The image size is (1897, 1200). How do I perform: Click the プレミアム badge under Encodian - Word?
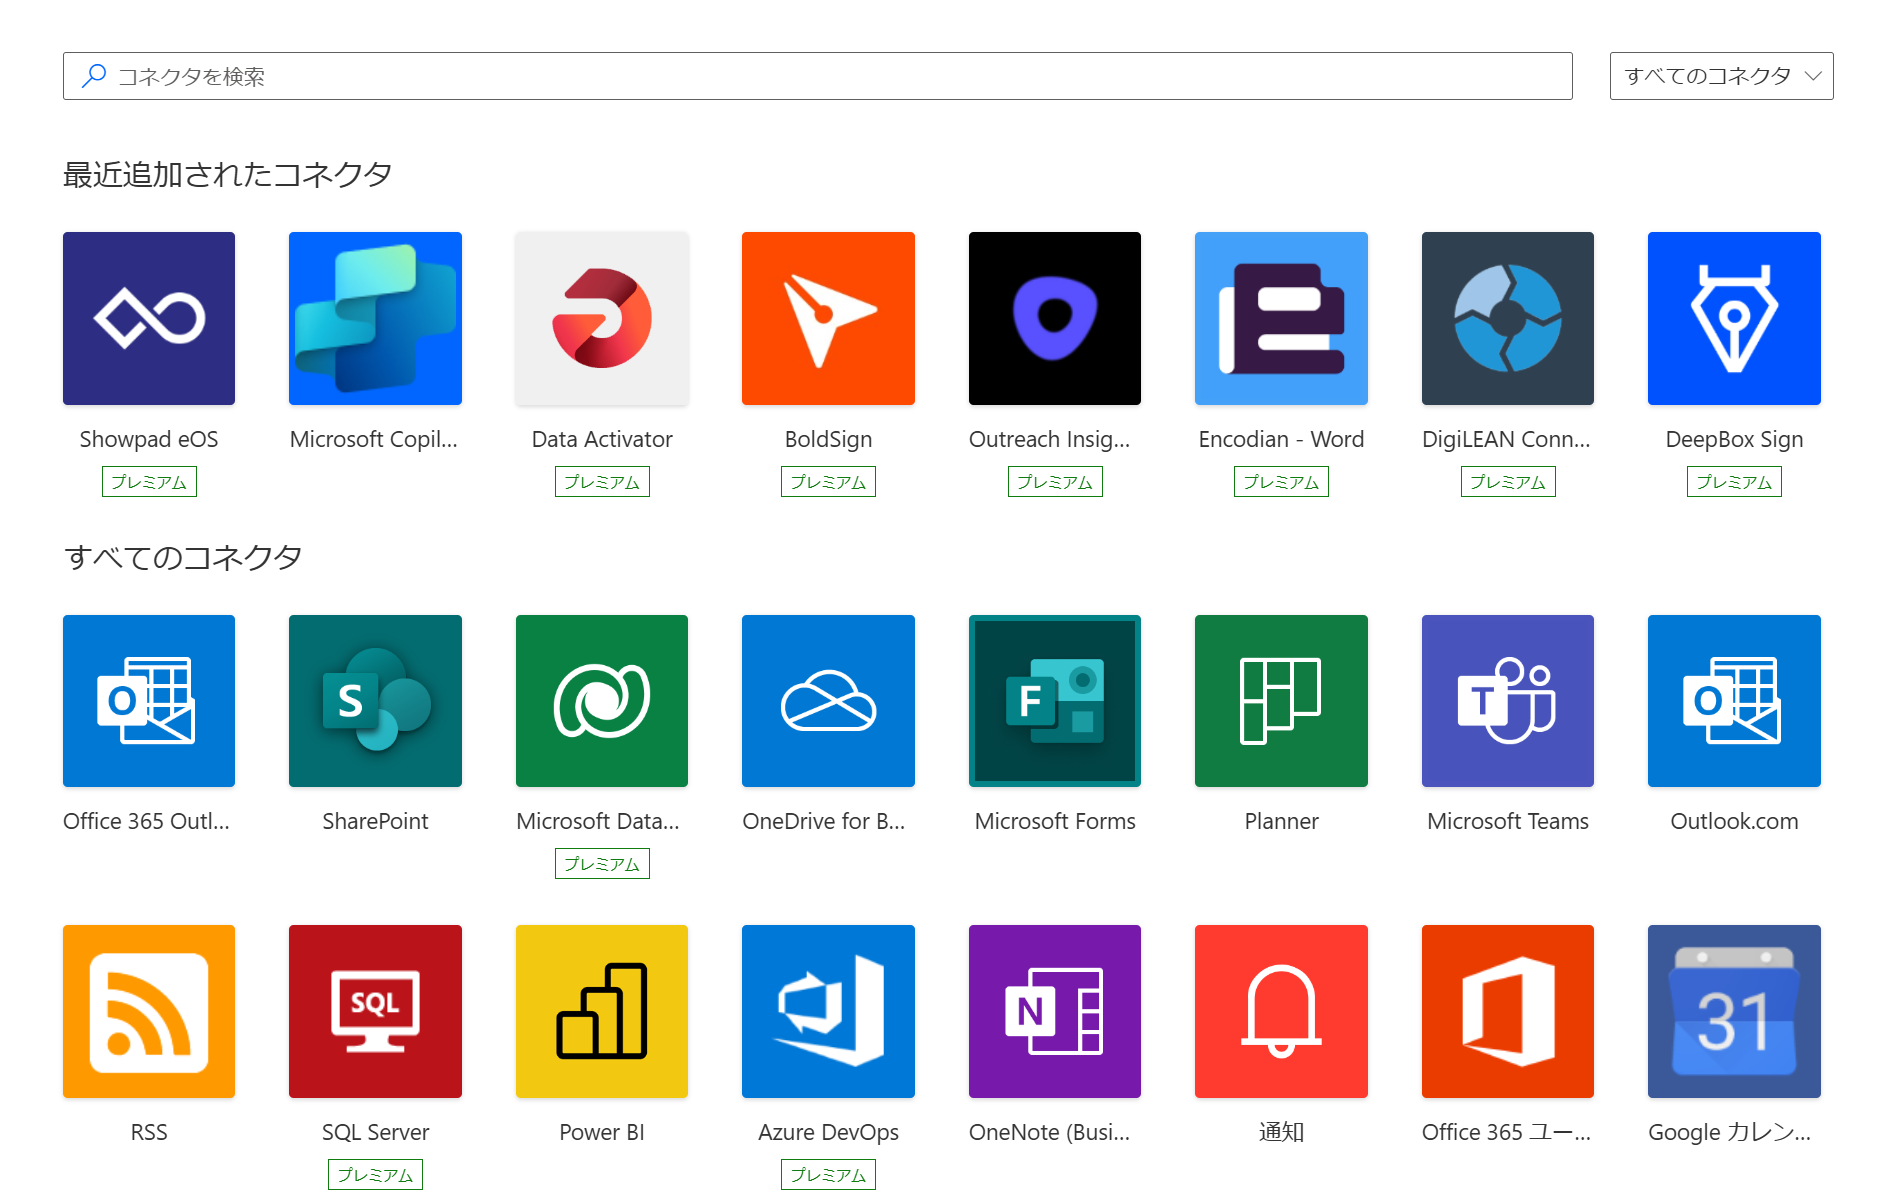pos(1281,482)
